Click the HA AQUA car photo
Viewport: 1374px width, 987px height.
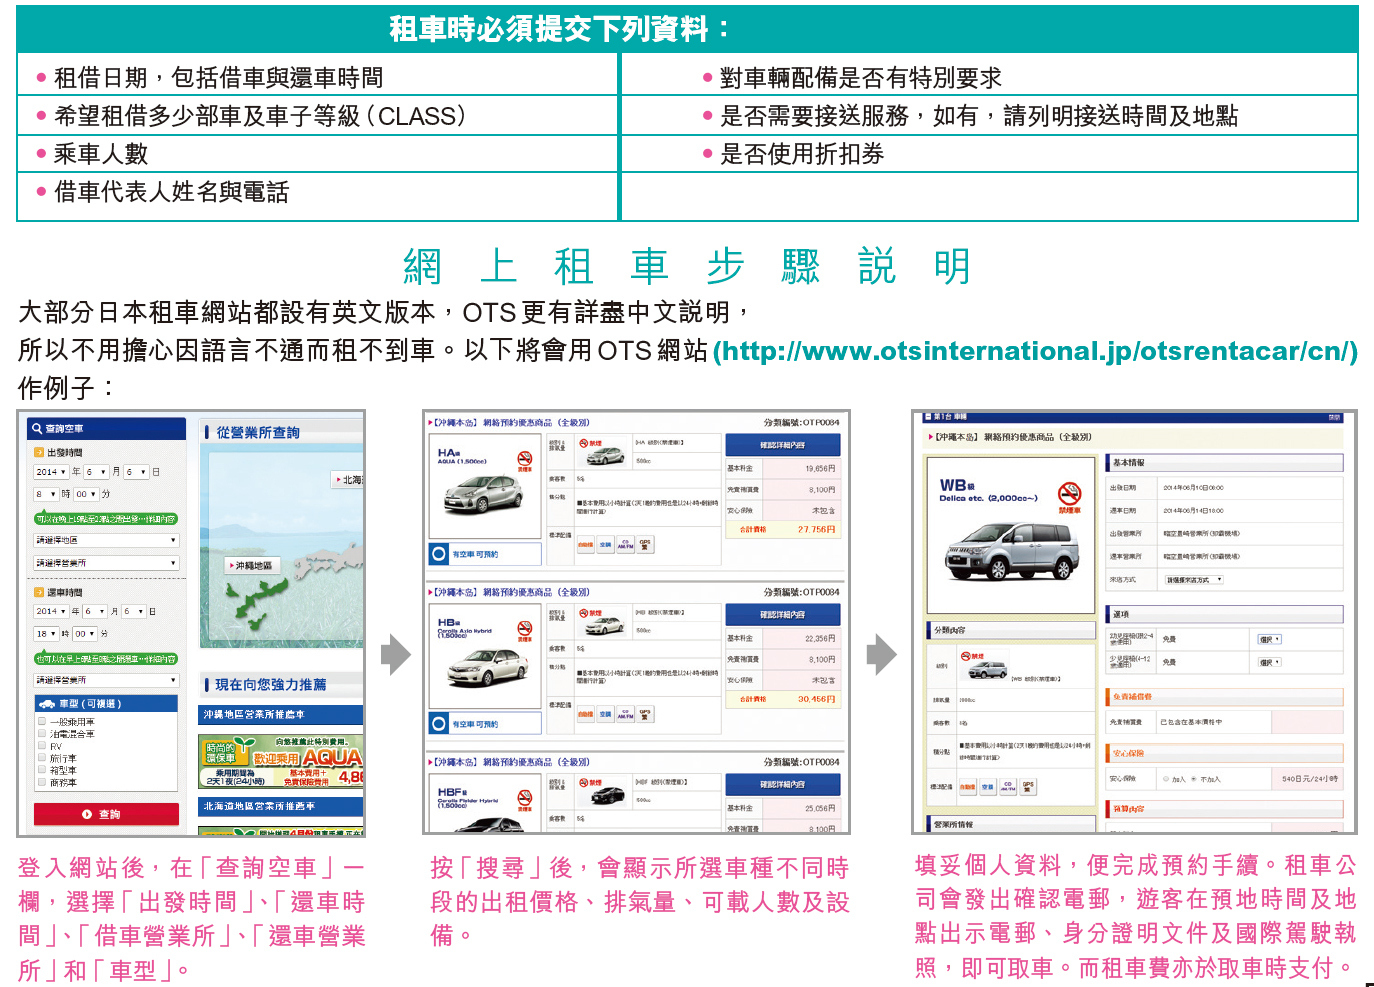[x=482, y=493]
